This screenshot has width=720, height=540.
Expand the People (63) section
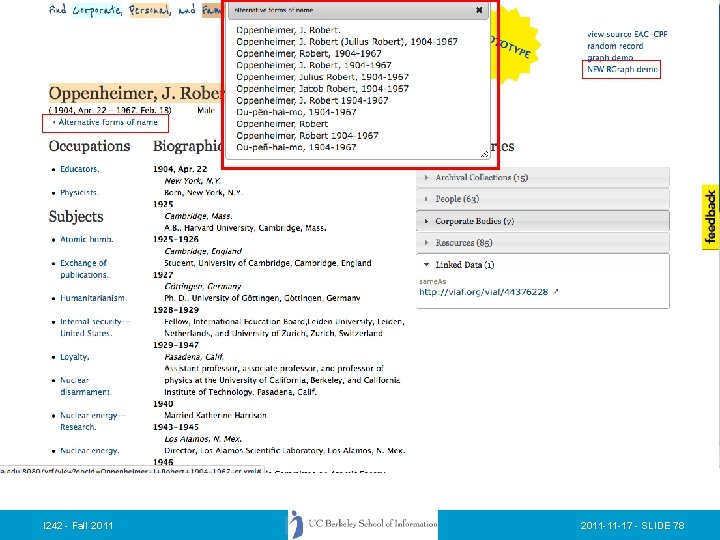(543, 199)
